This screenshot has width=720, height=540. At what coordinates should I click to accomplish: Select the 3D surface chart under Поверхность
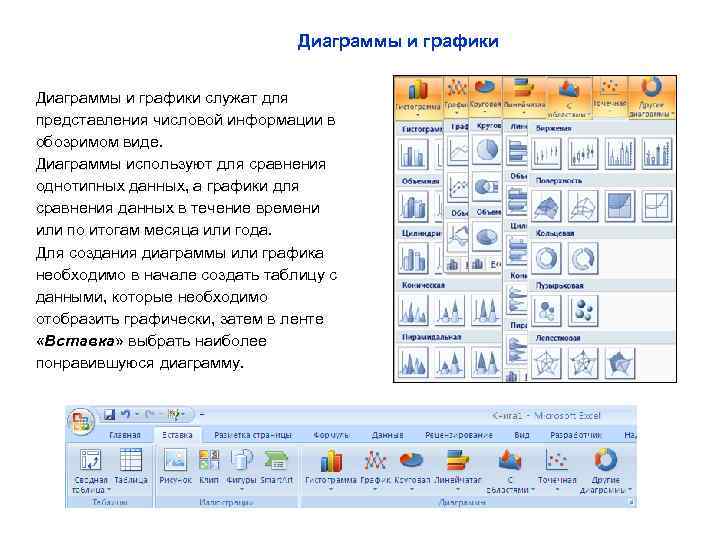(x=546, y=206)
